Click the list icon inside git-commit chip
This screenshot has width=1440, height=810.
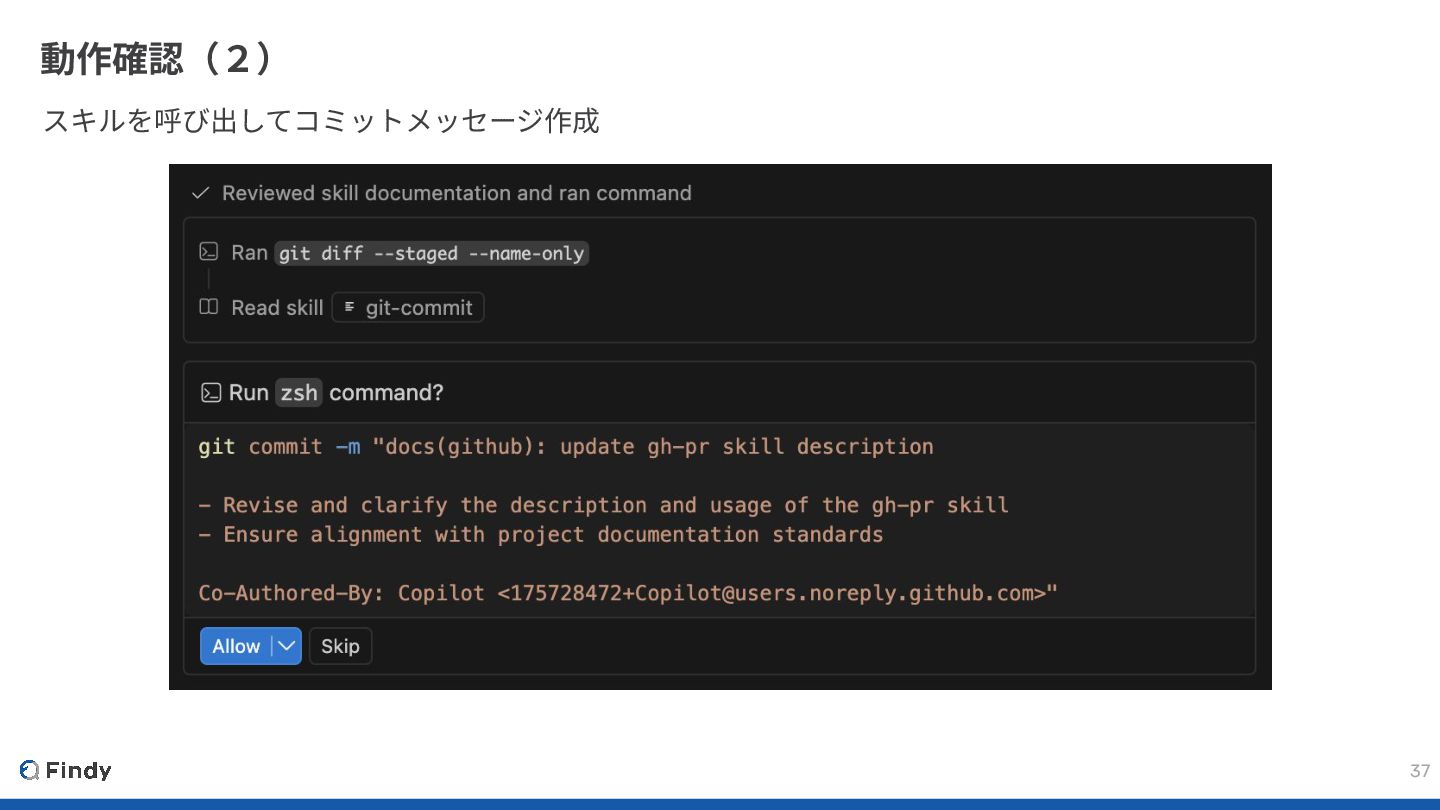coord(349,307)
